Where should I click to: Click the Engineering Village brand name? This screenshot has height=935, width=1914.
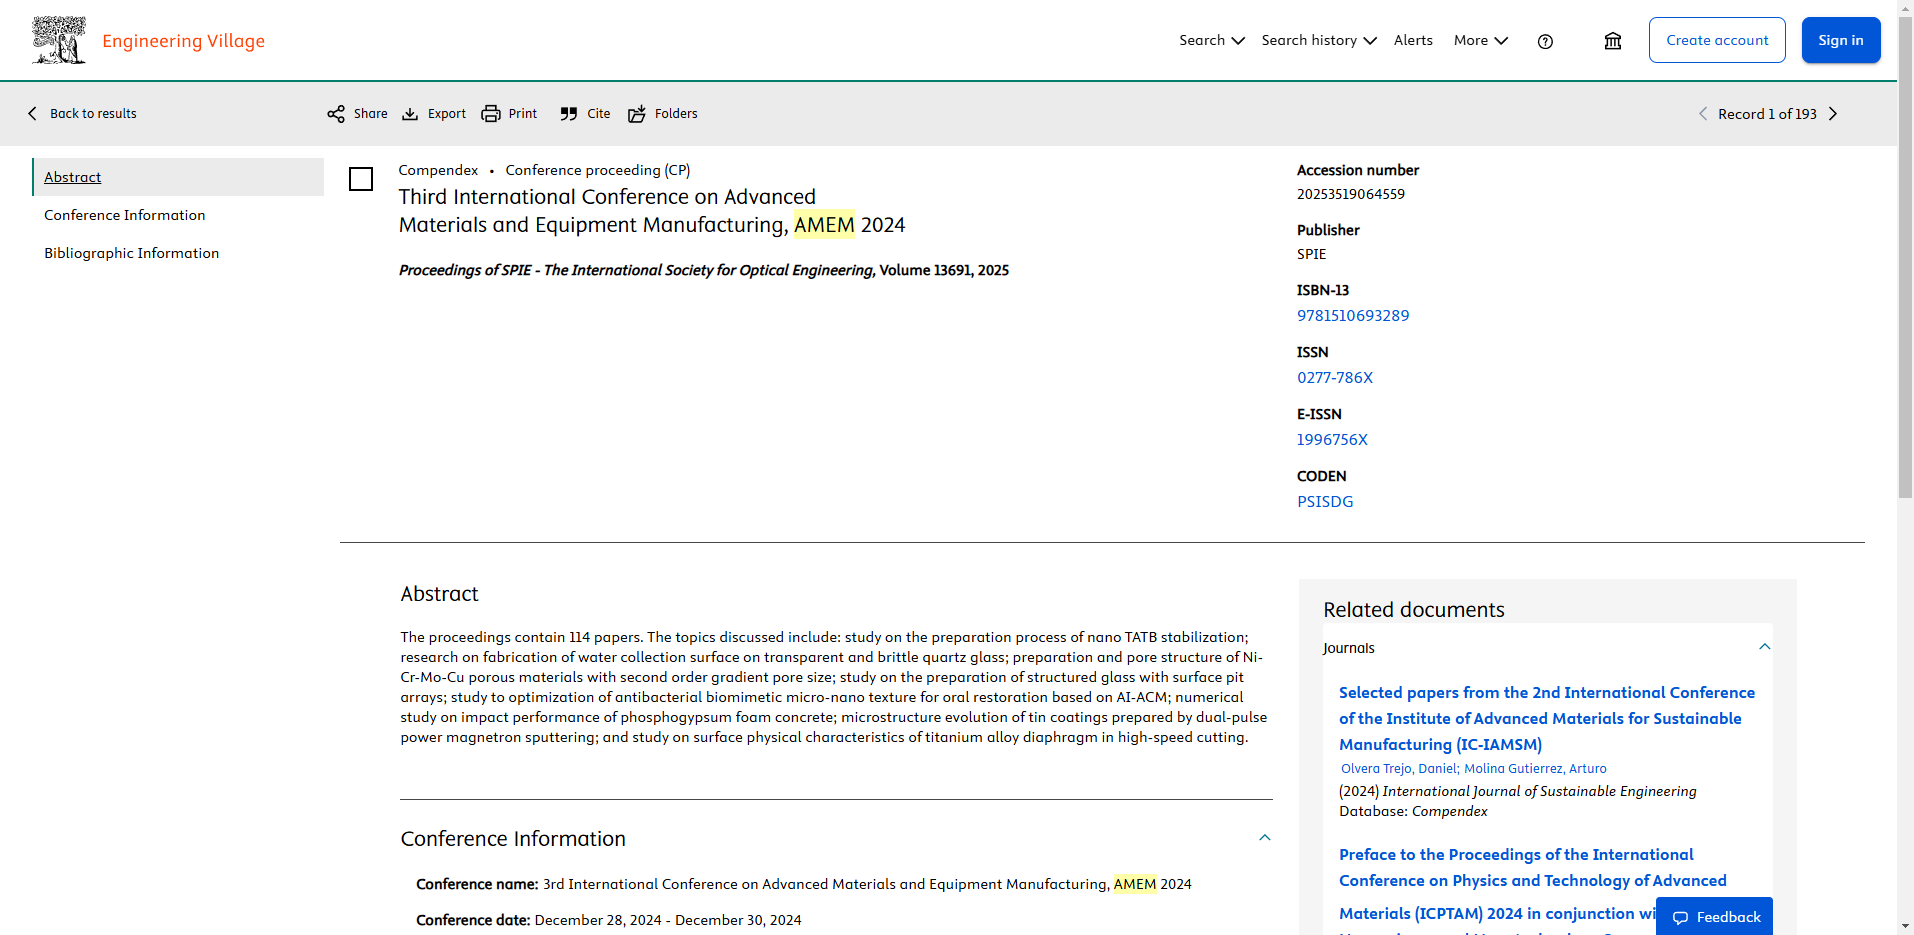click(x=183, y=41)
